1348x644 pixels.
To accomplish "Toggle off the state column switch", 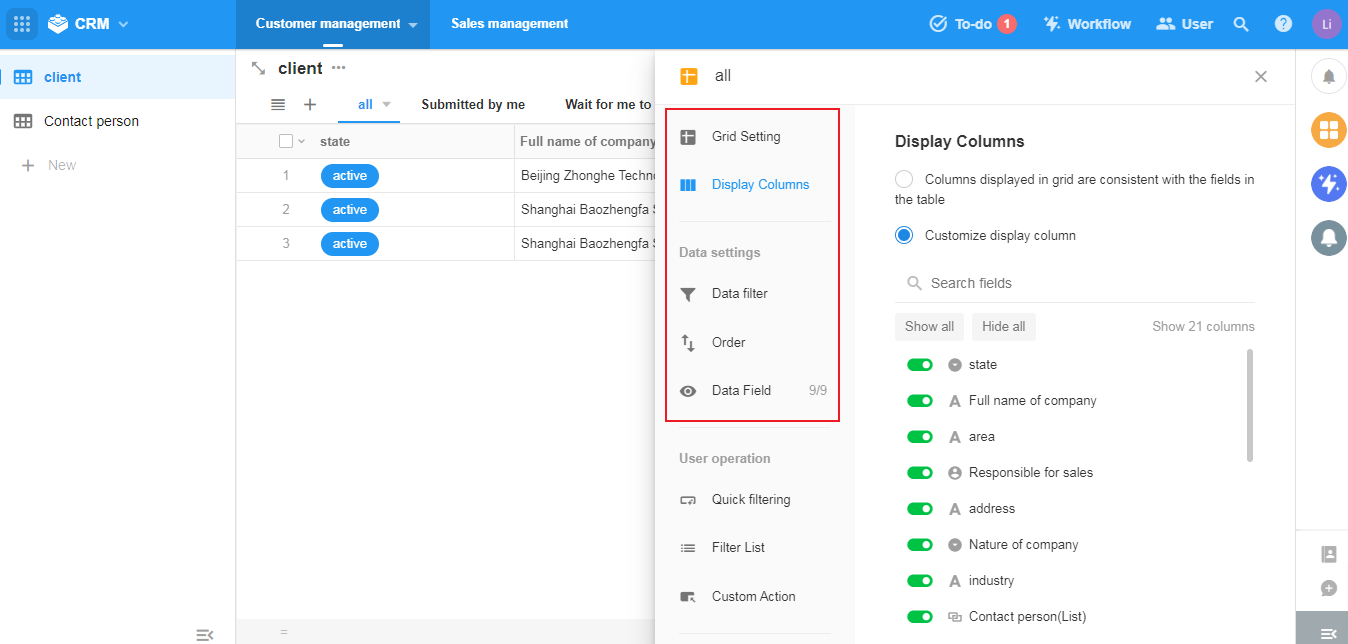I will [x=919, y=365].
